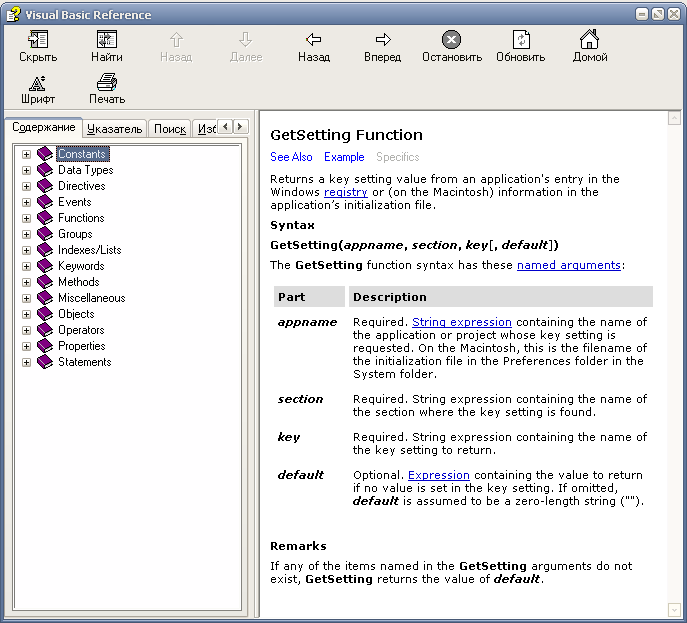The width and height of the screenshot is (687, 623).
Task: Expand the Constants tree node
Action: (27, 154)
